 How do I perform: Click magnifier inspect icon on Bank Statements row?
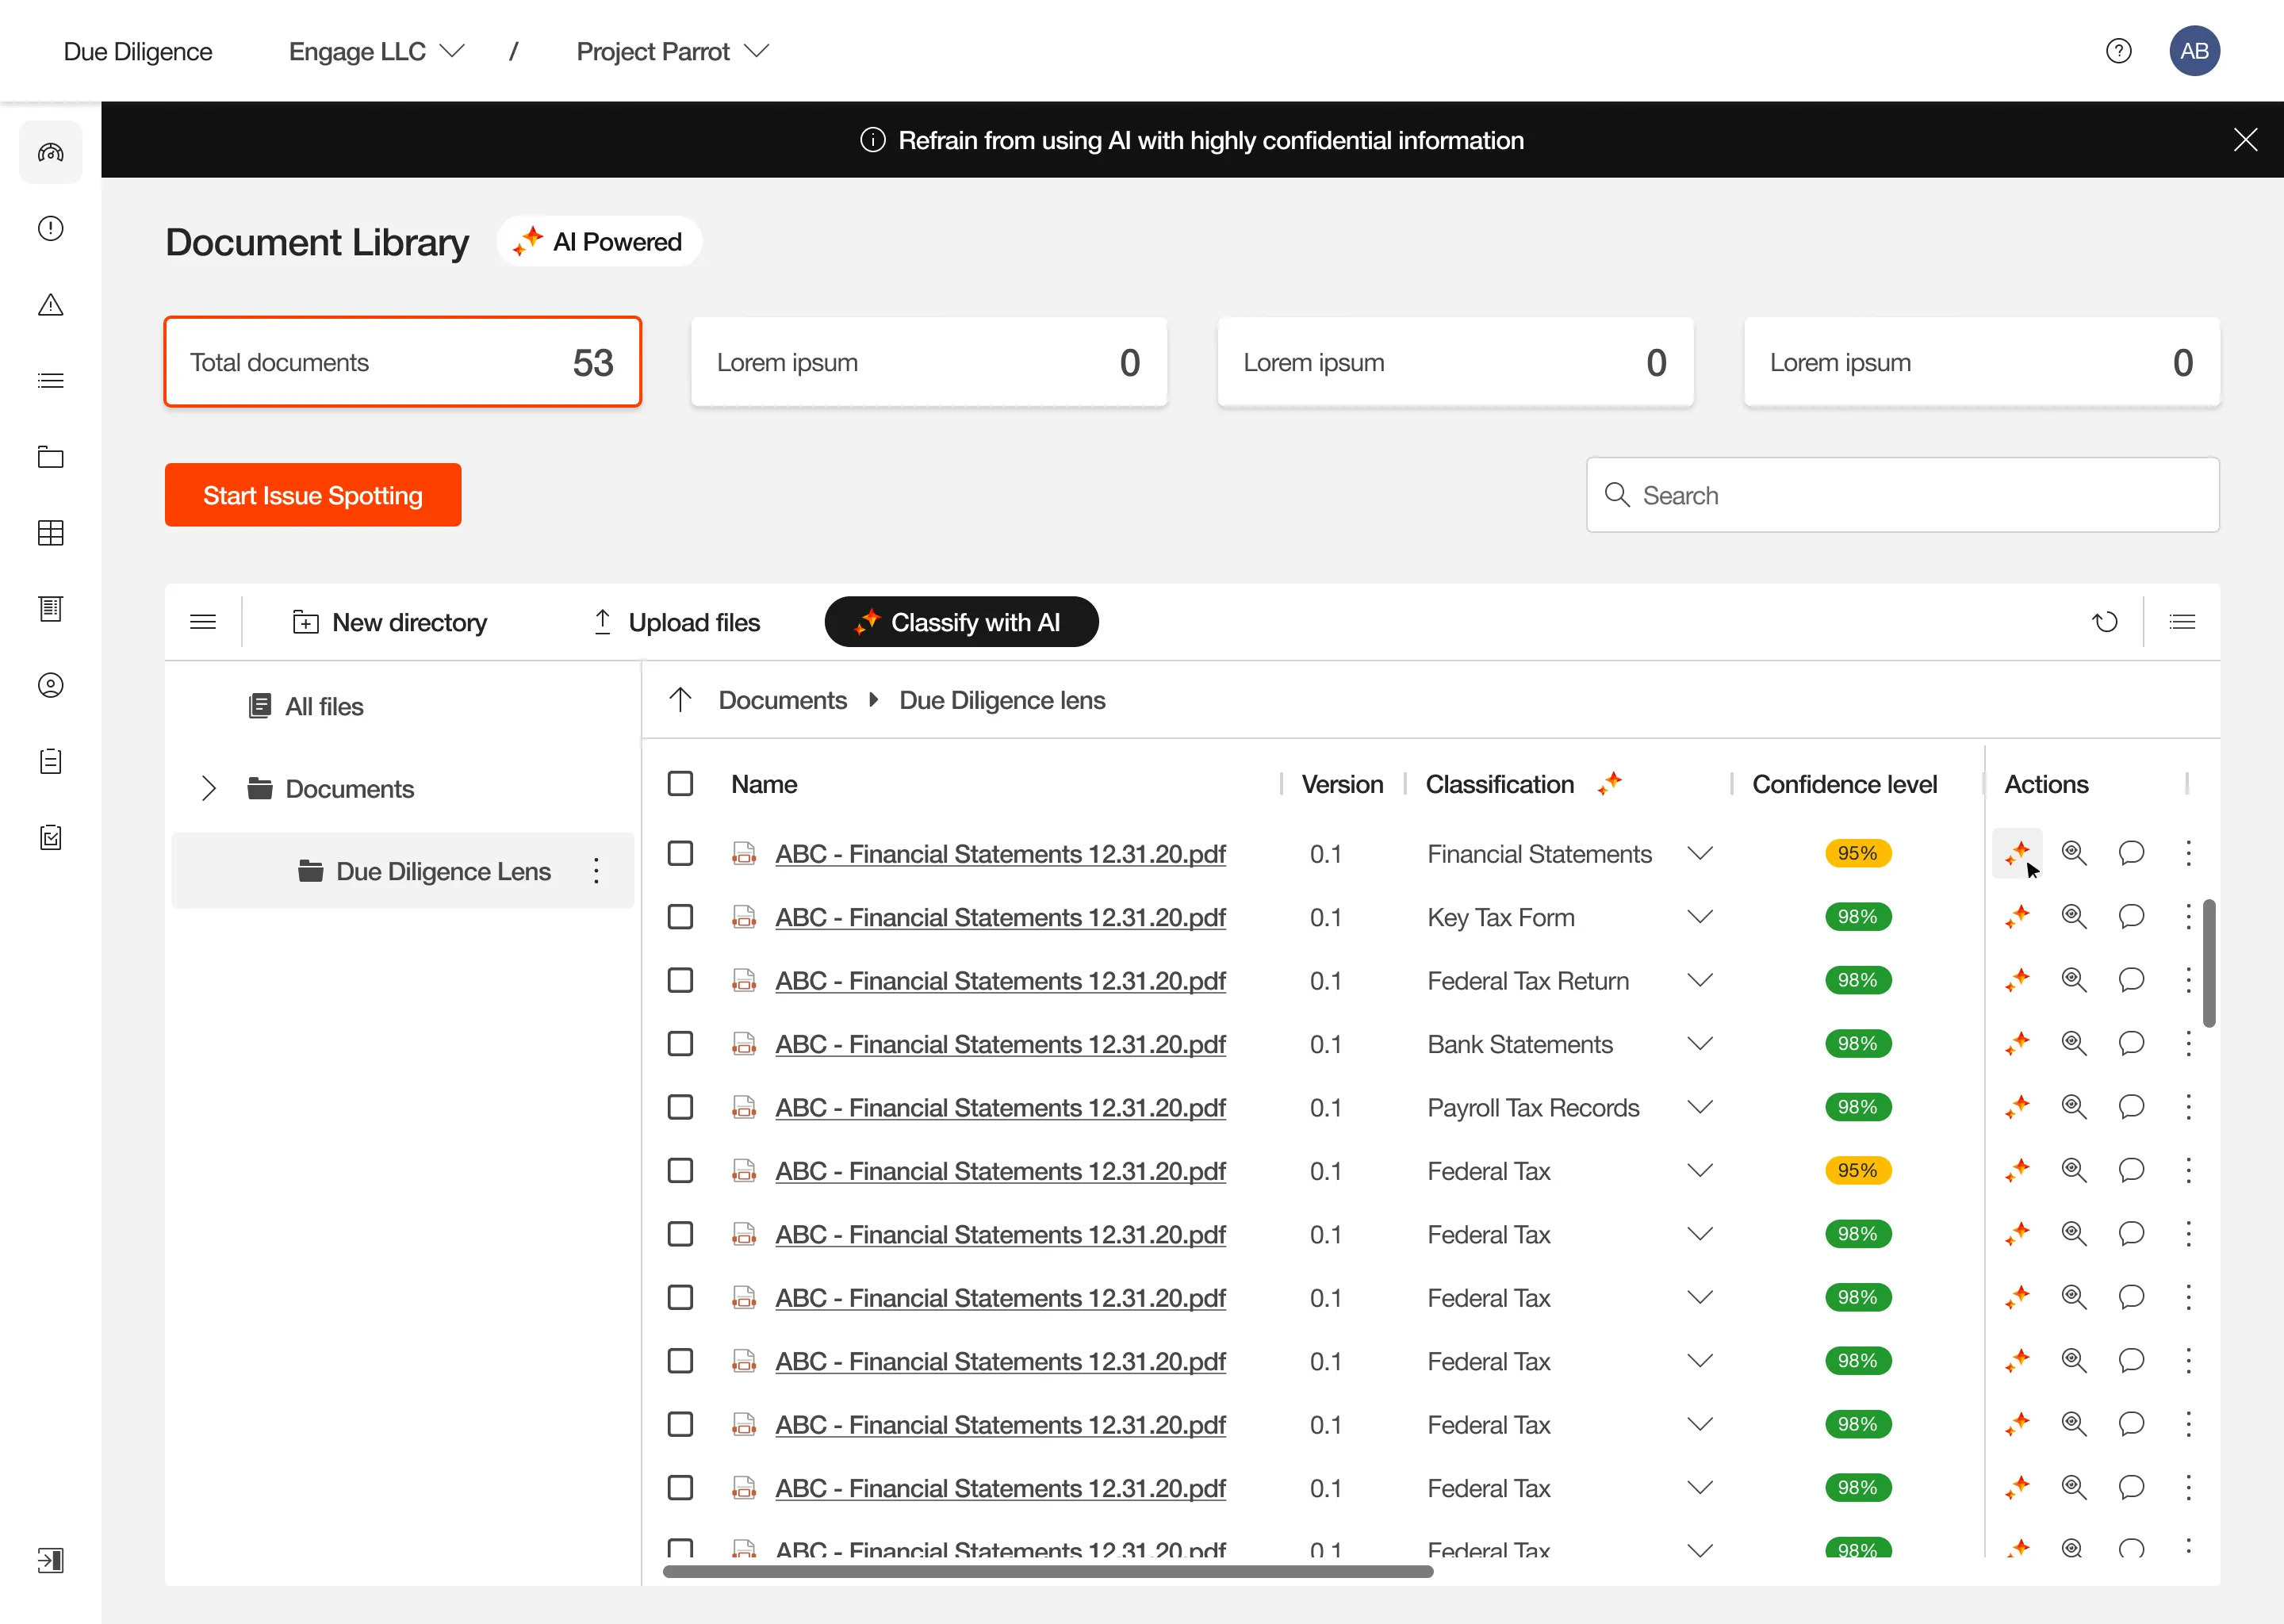click(x=2074, y=1043)
